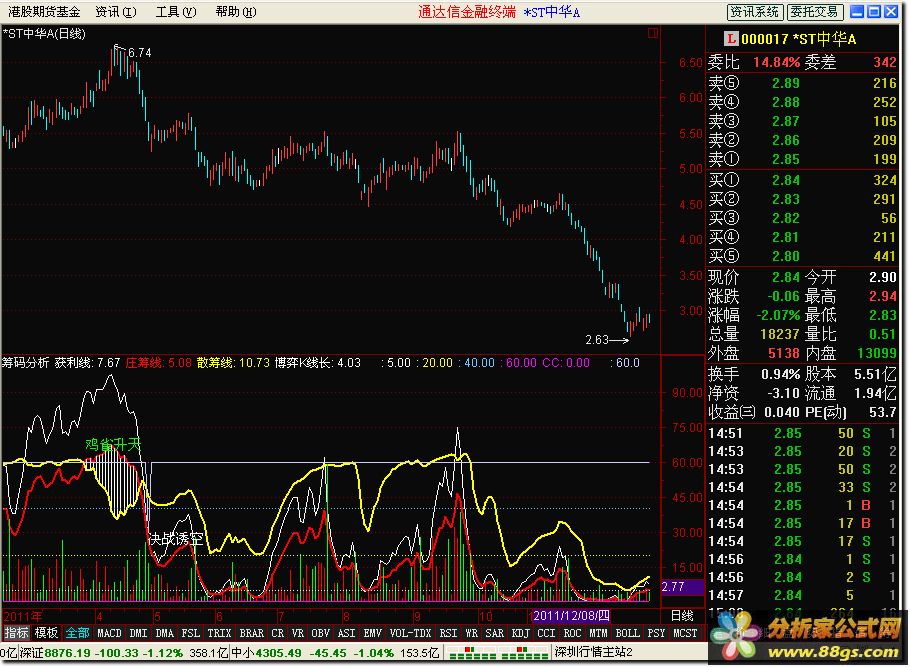Click the 决战诱空 signal label
This screenshot has height=667, width=910.
(176, 539)
